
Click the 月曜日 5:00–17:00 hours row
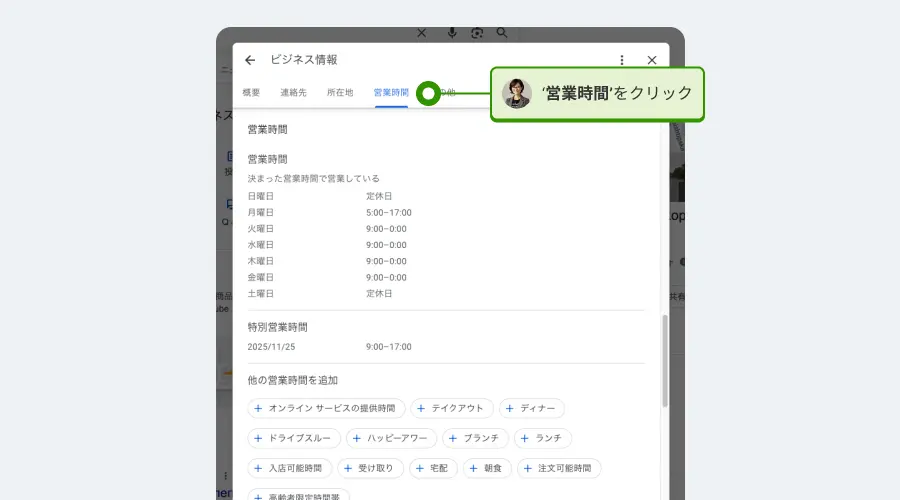click(x=330, y=213)
